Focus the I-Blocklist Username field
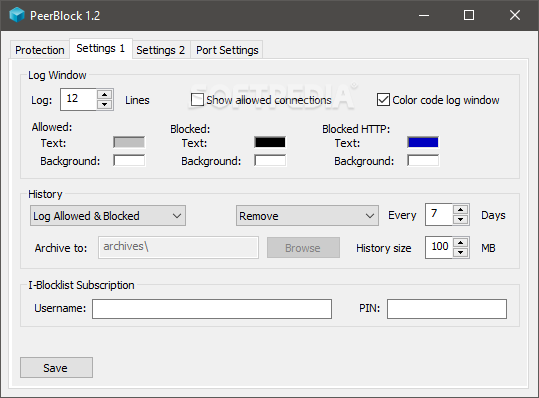Image resolution: width=539 pixels, height=398 pixels. coord(212,309)
